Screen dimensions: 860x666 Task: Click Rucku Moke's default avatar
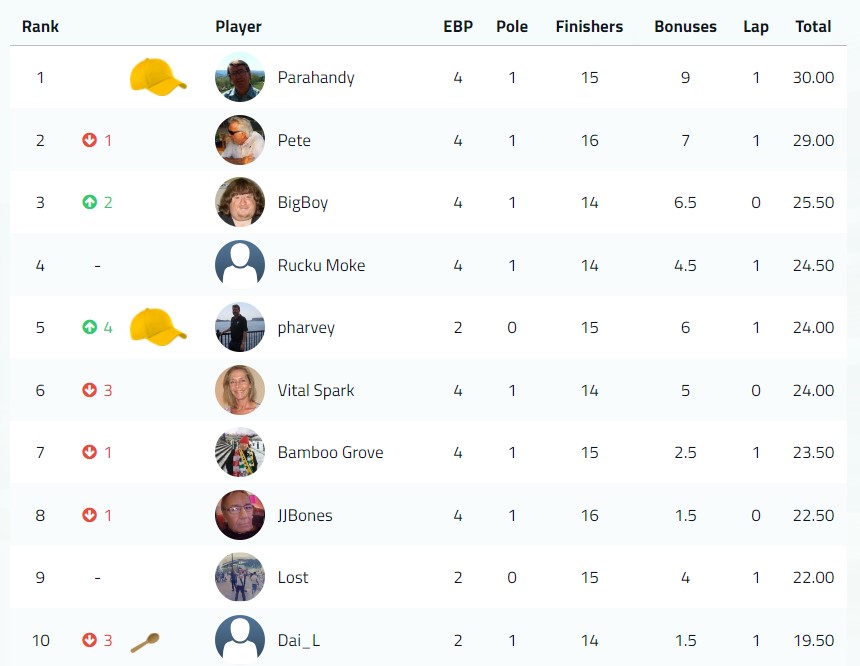click(x=240, y=264)
